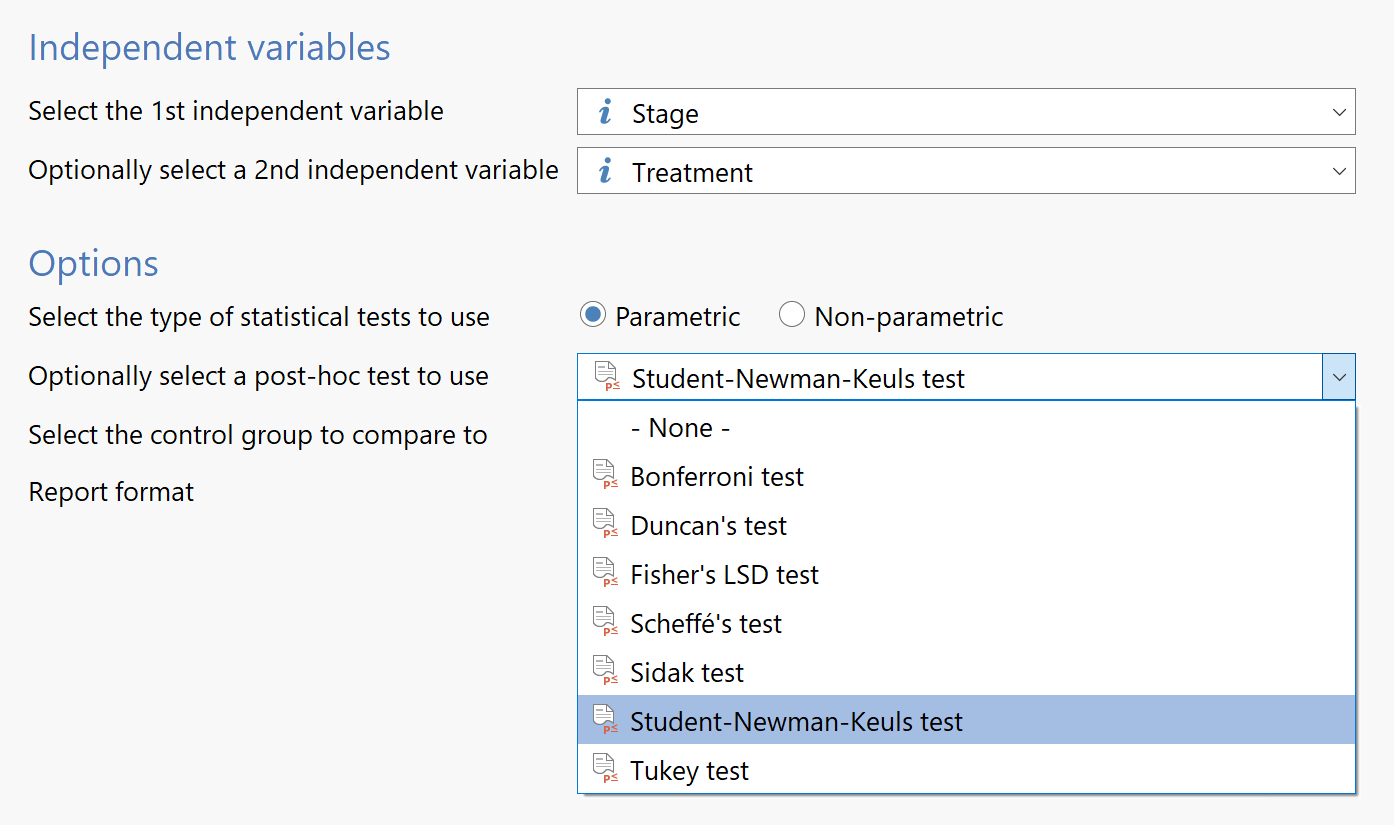
Task: Choose Student-Newman-Keuls test in the list
Action: tap(966, 721)
